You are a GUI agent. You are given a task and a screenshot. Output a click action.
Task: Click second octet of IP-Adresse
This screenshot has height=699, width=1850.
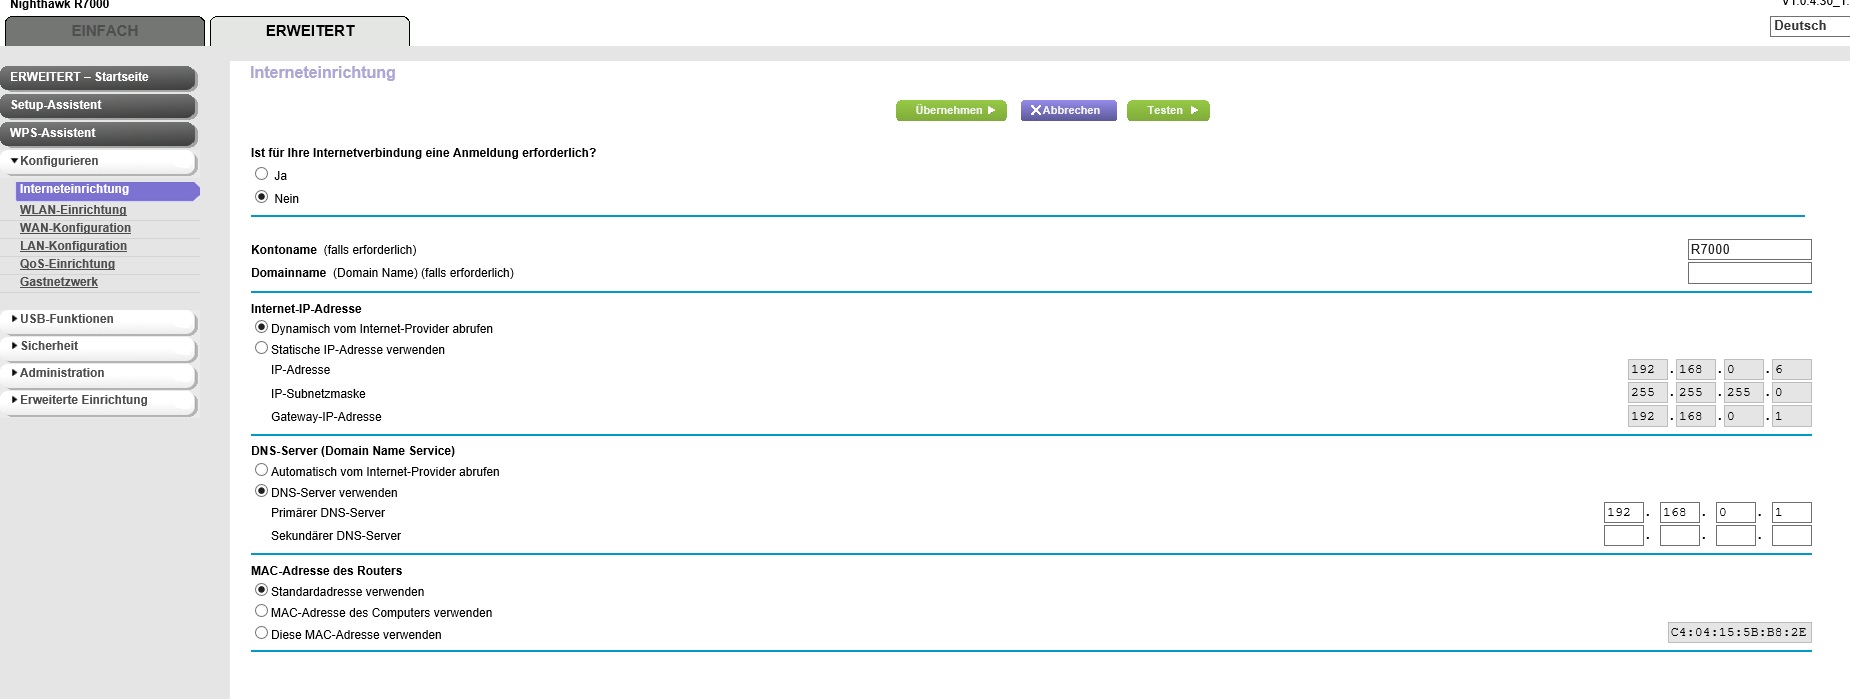(1695, 370)
